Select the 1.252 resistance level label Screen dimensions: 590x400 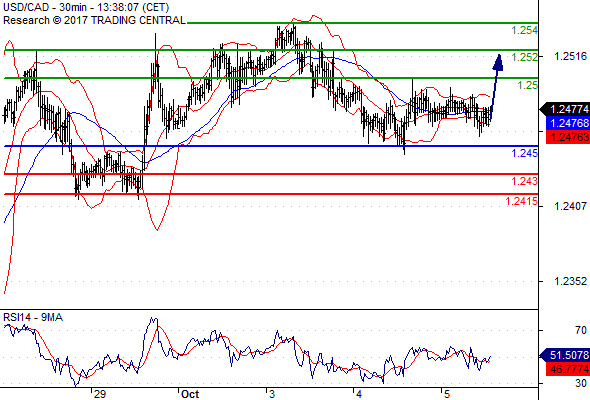525,57
